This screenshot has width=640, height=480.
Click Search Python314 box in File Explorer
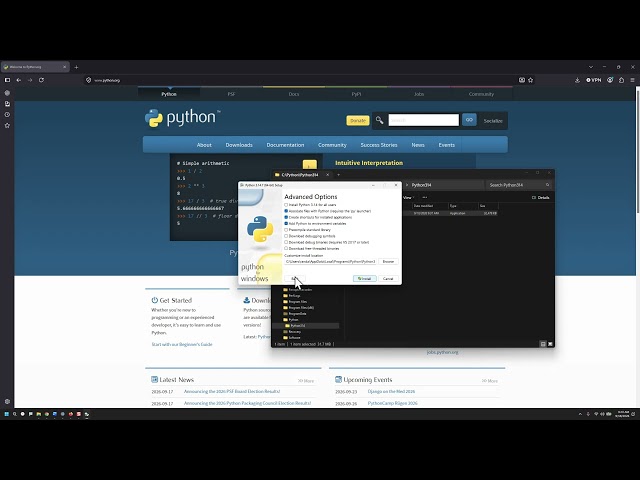[x=518, y=185]
